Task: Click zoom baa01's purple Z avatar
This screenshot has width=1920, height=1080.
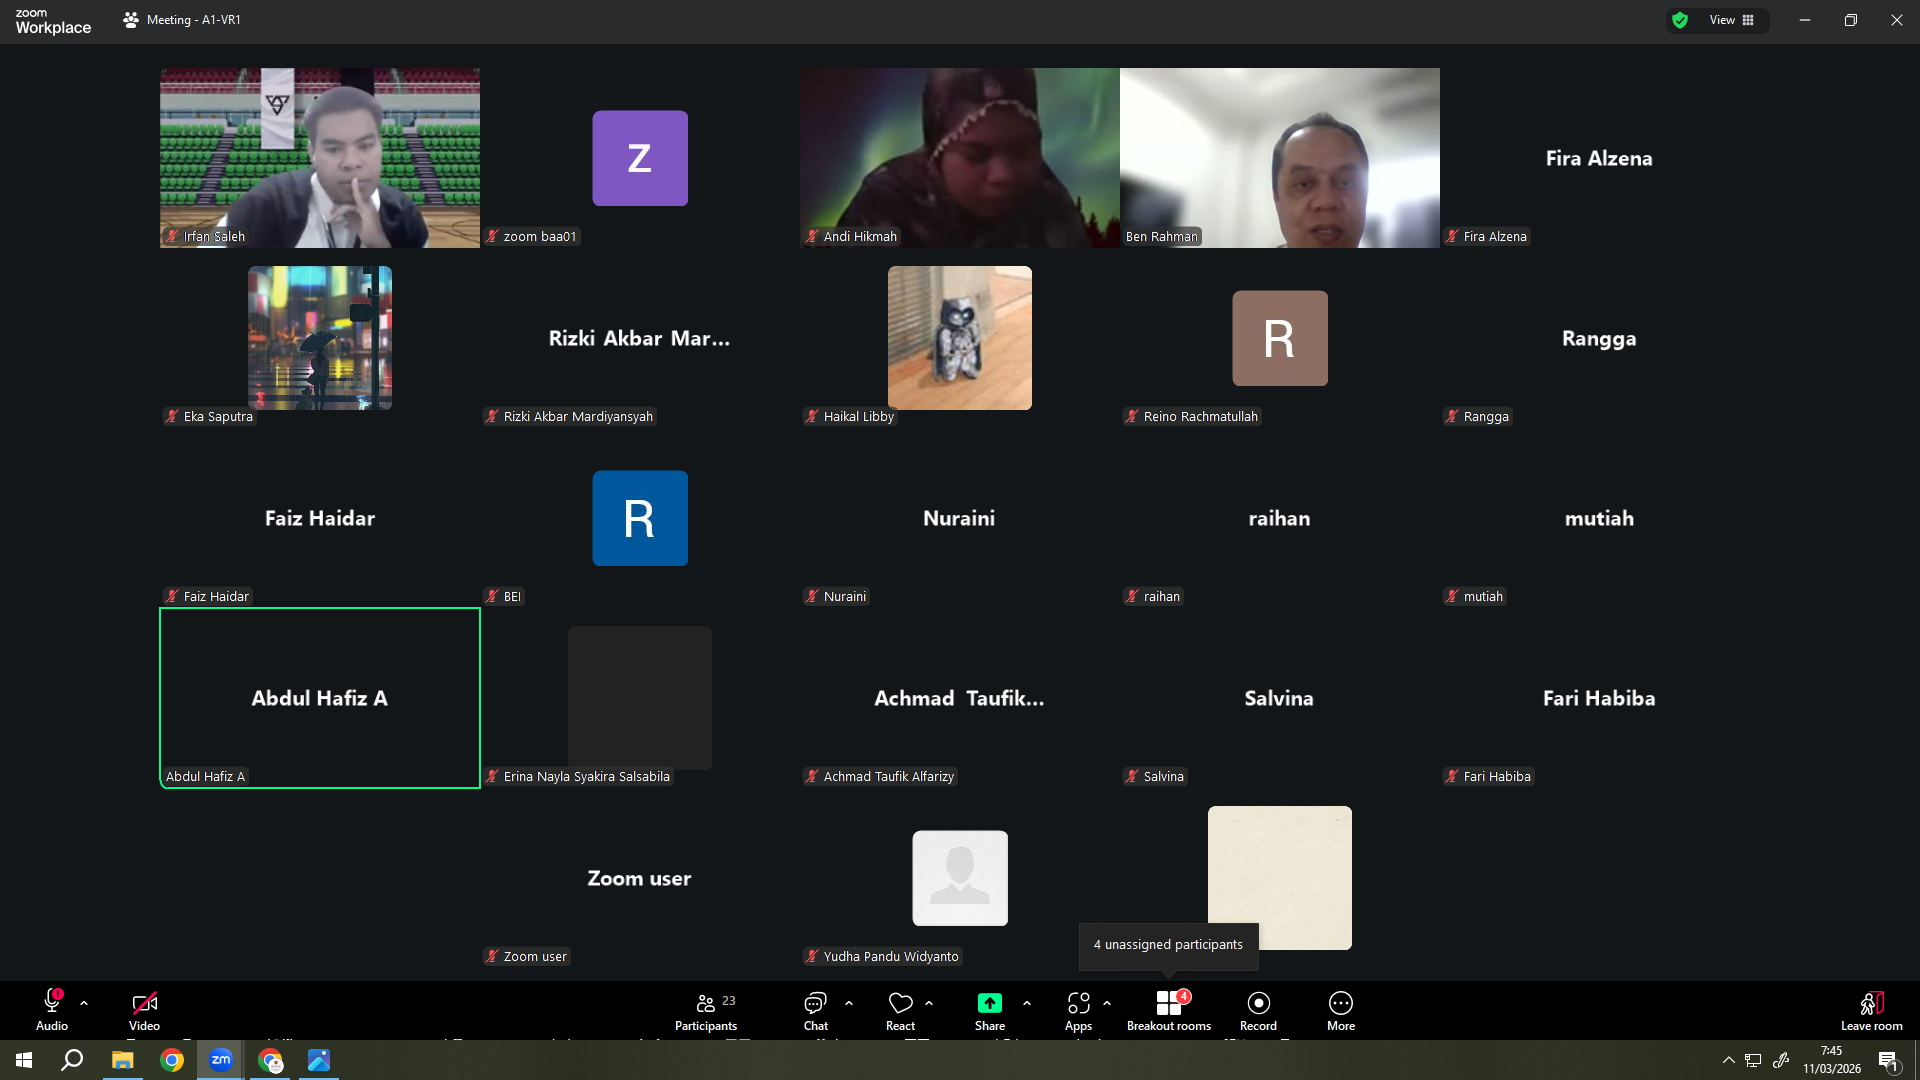Action: (640, 158)
